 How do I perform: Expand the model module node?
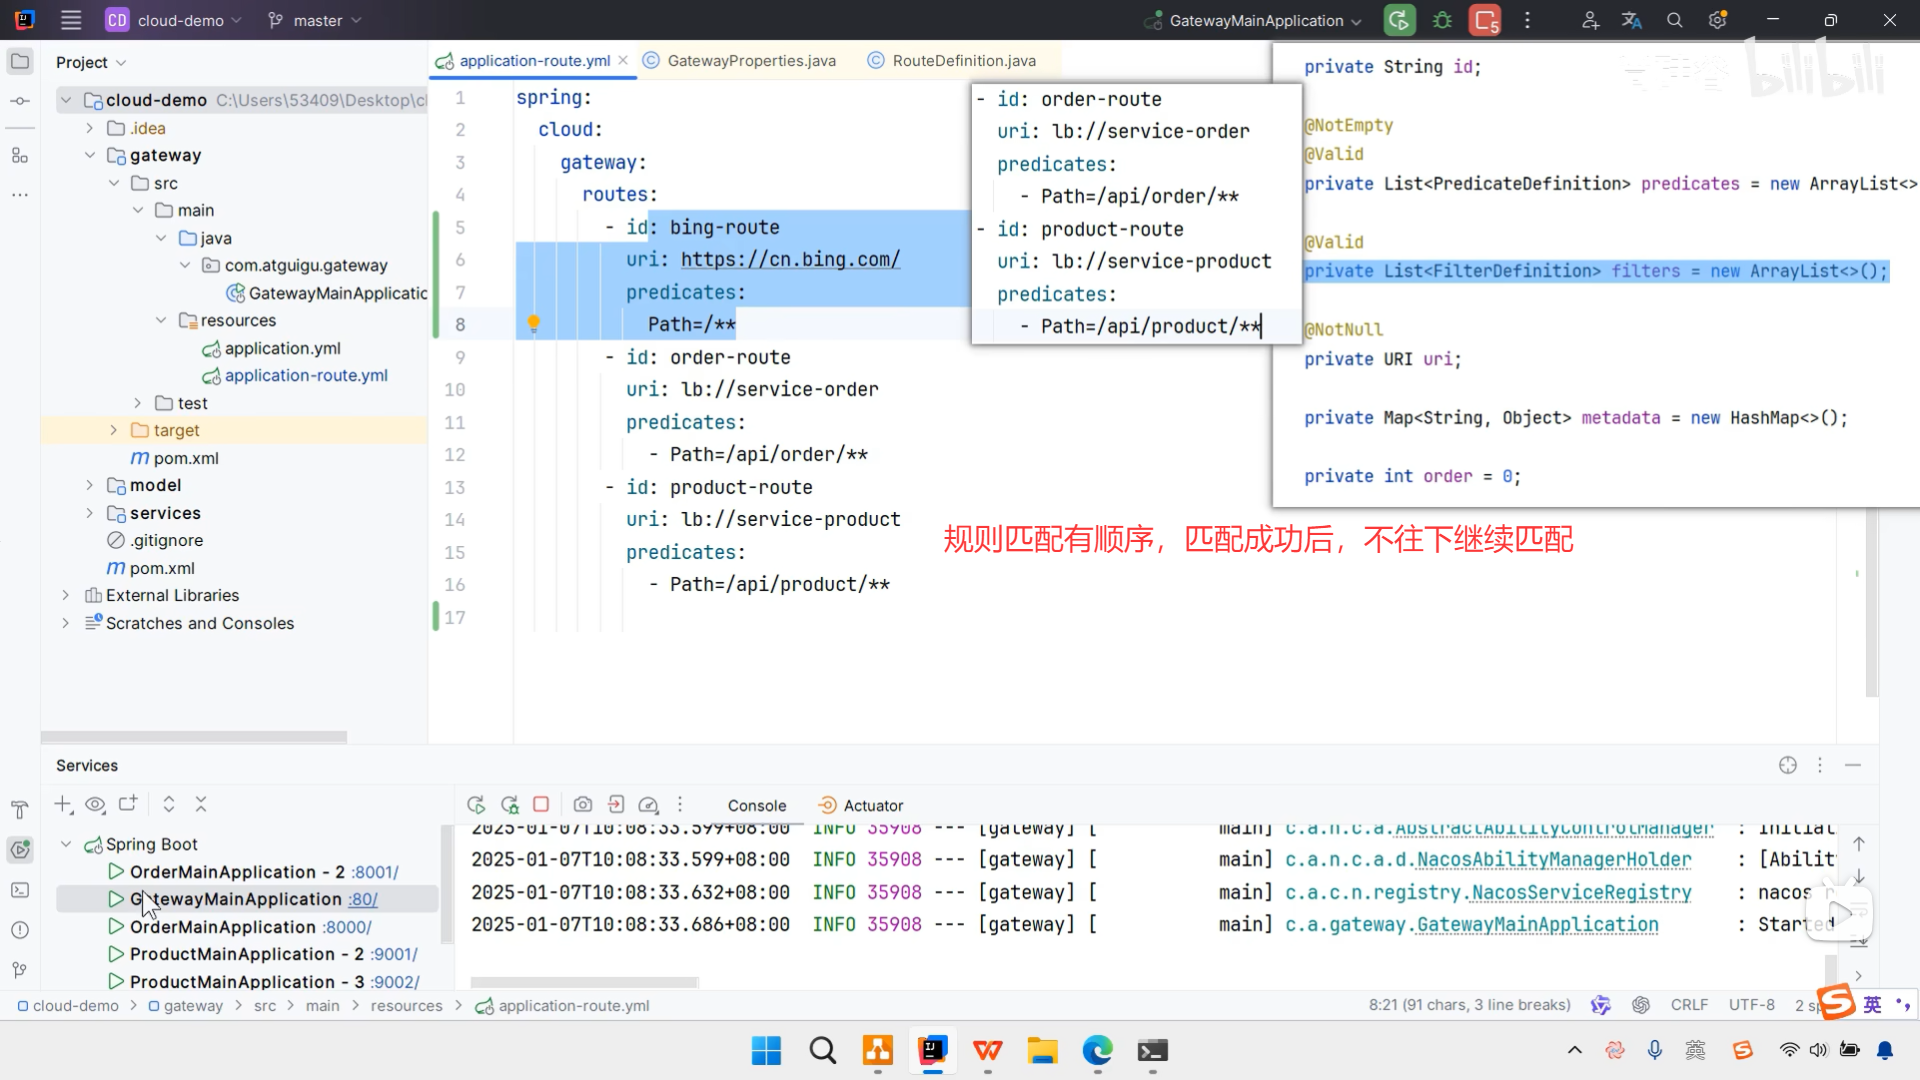pos(89,485)
